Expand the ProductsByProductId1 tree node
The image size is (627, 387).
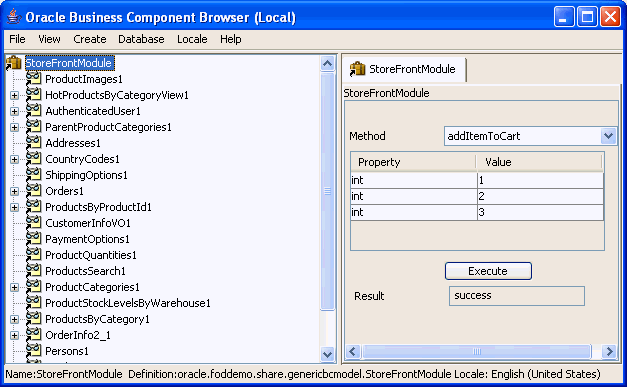14,207
